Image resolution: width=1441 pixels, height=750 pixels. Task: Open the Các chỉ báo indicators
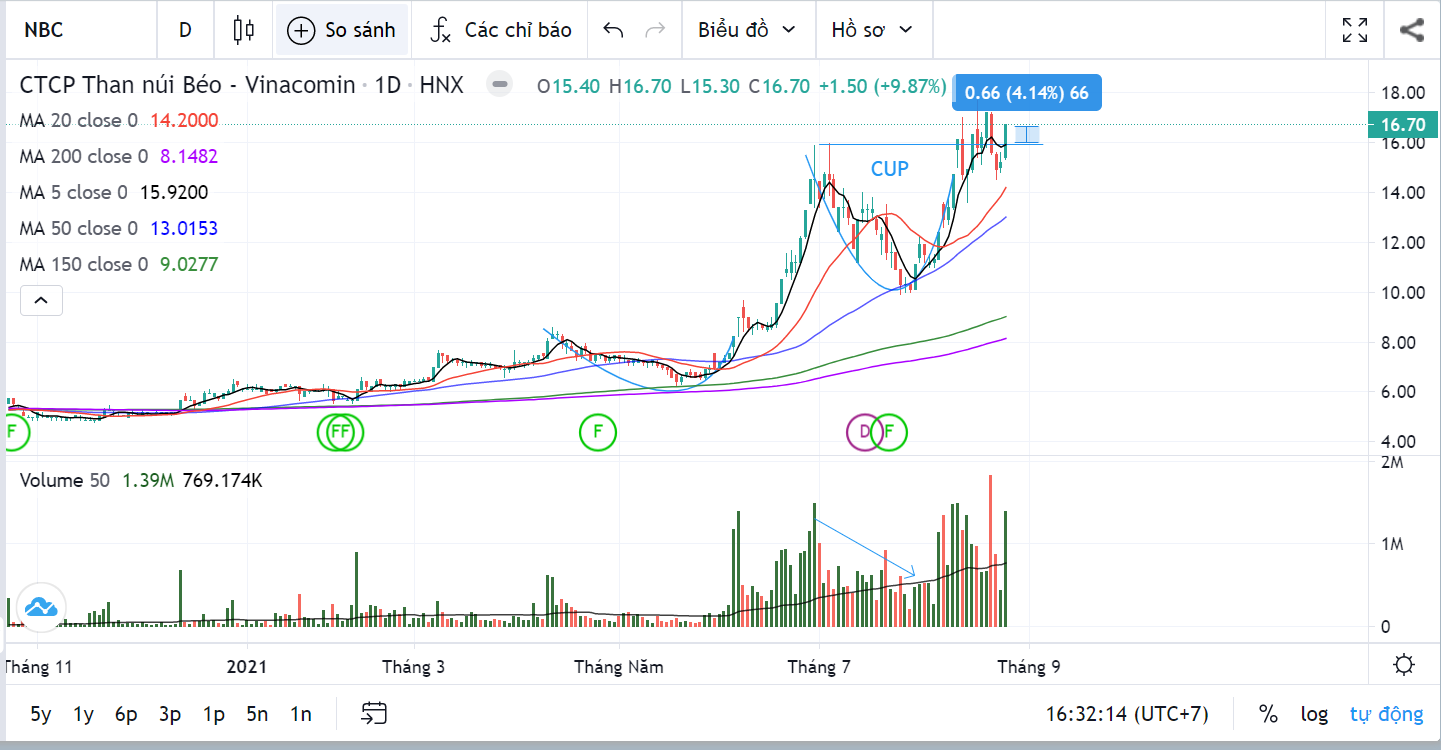pyautogui.click(x=501, y=30)
